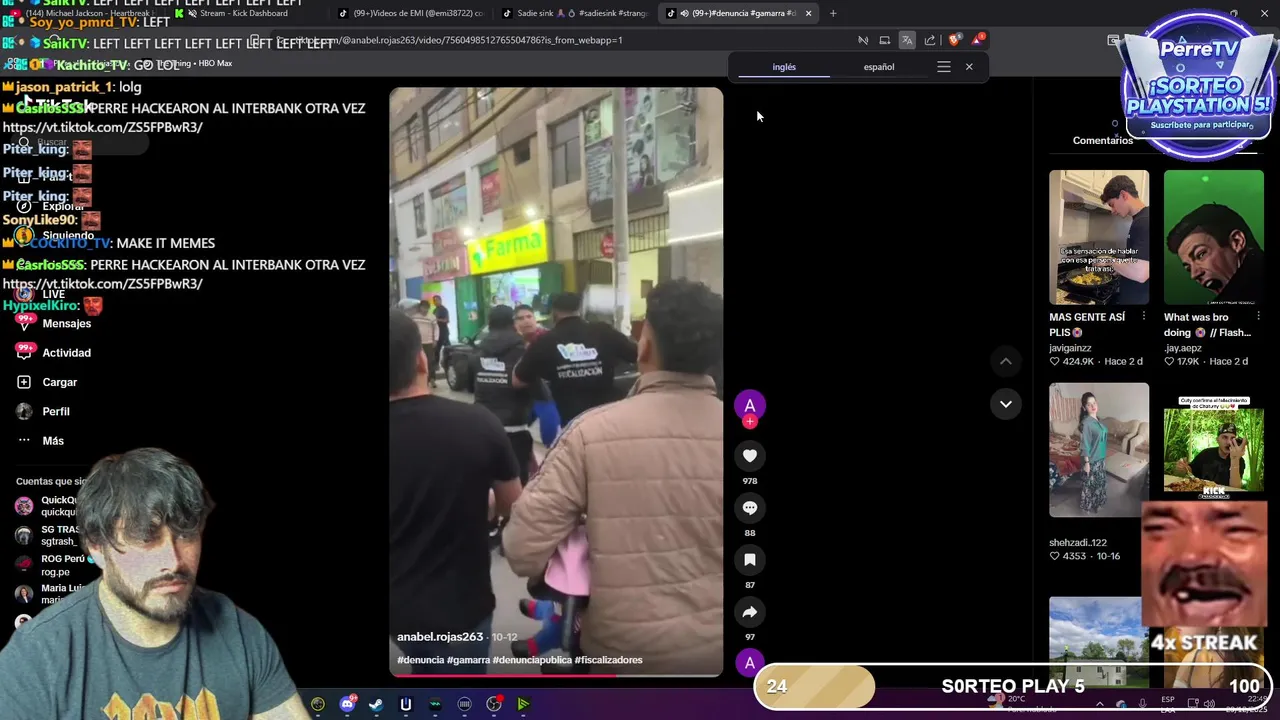Open the U app icon in taskbar
The width and height of the screenshot is (1280, 720).
pos(406,704)
